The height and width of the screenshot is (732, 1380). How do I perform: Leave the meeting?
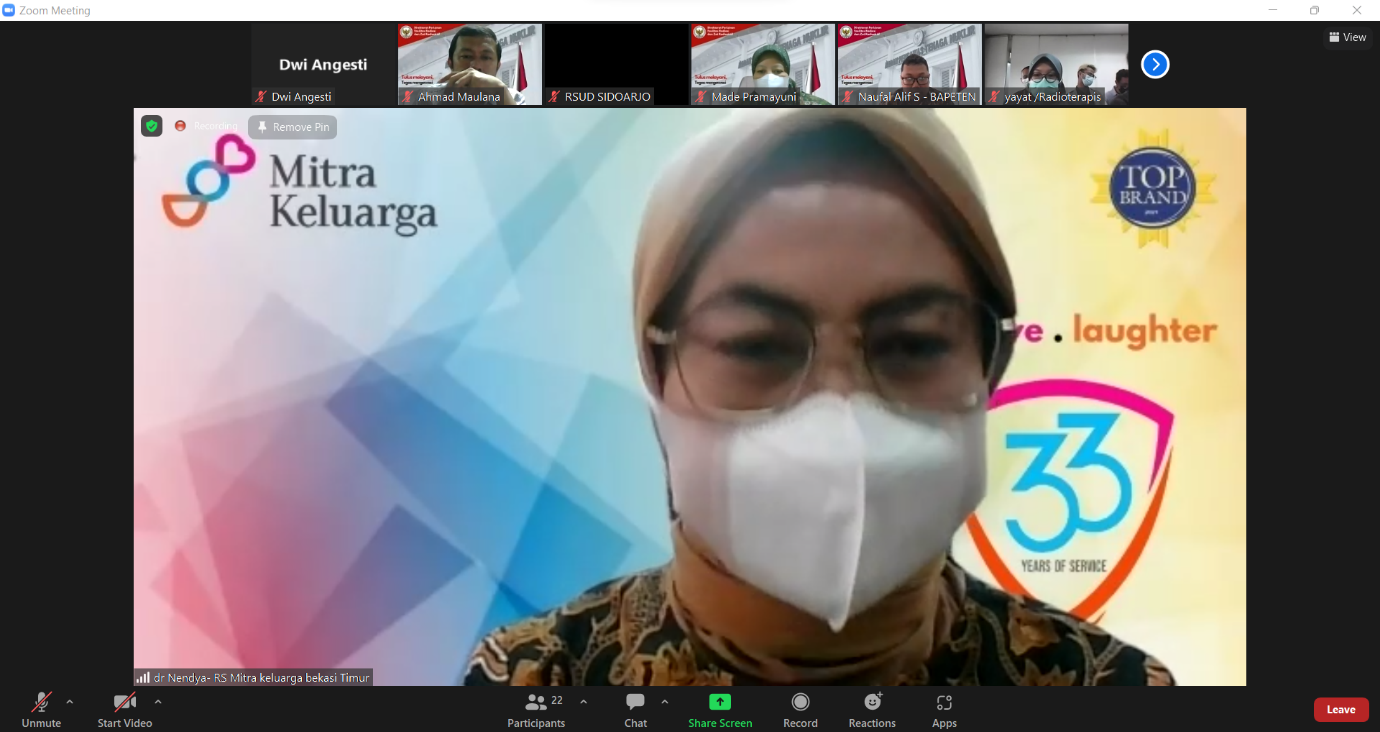(x=1341, y=710)
